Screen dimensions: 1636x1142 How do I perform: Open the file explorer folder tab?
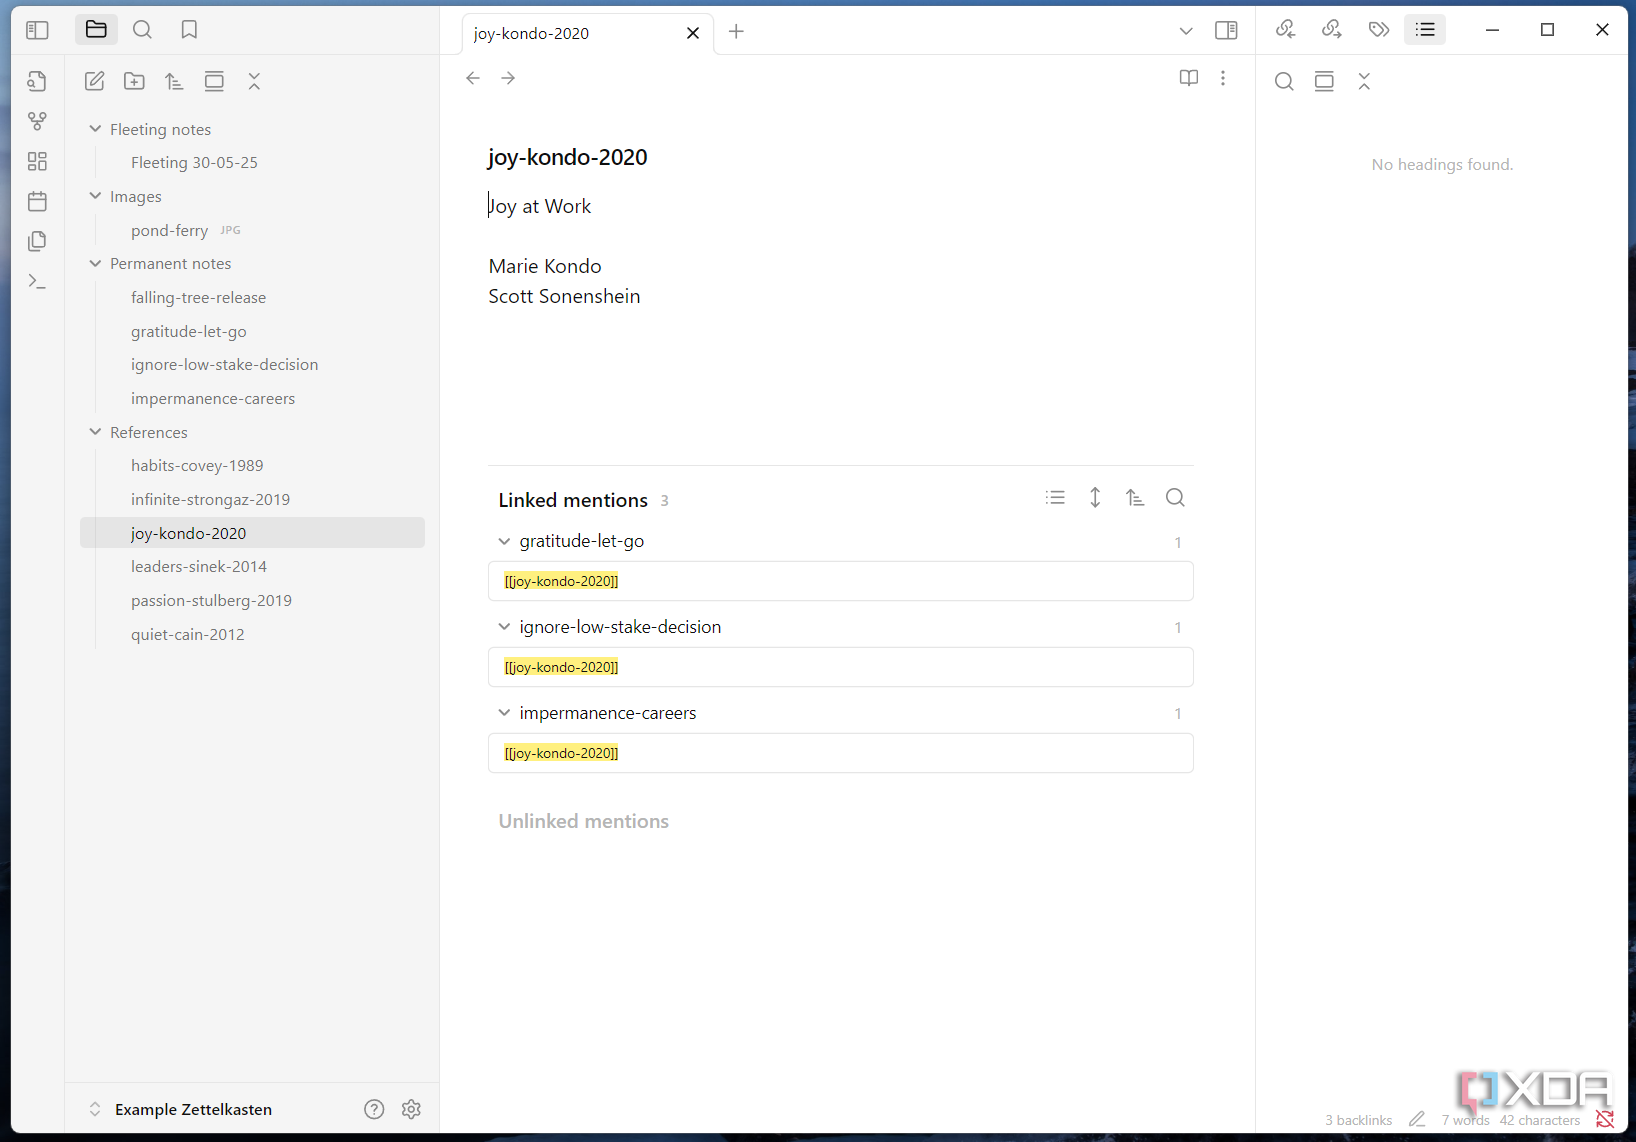[96, 30]
